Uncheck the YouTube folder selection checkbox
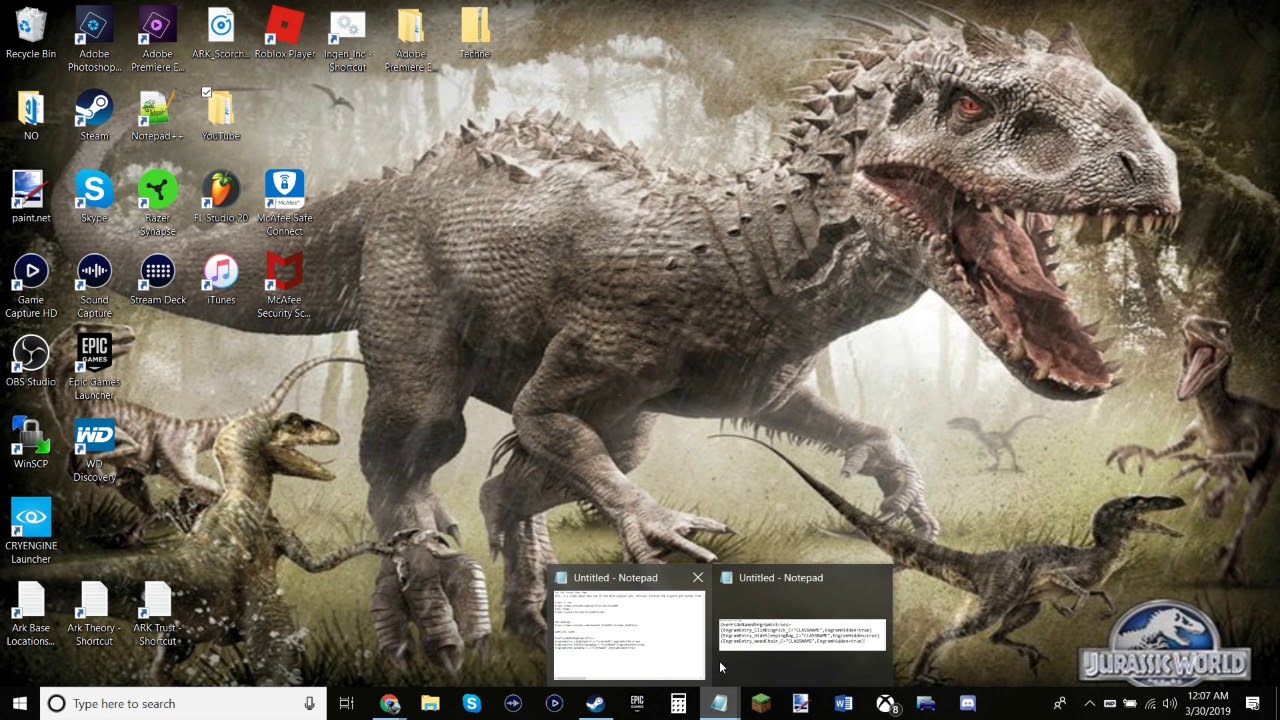Image resolution: width=1280 pixels, height=720 pixels. coord(206,92)
